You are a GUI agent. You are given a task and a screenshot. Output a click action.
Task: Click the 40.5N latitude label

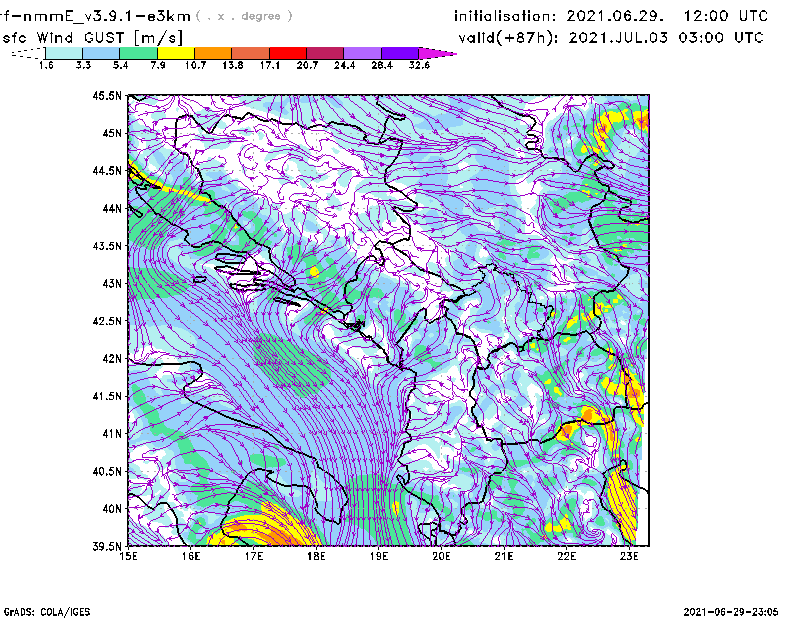click(x=107, y=471)
